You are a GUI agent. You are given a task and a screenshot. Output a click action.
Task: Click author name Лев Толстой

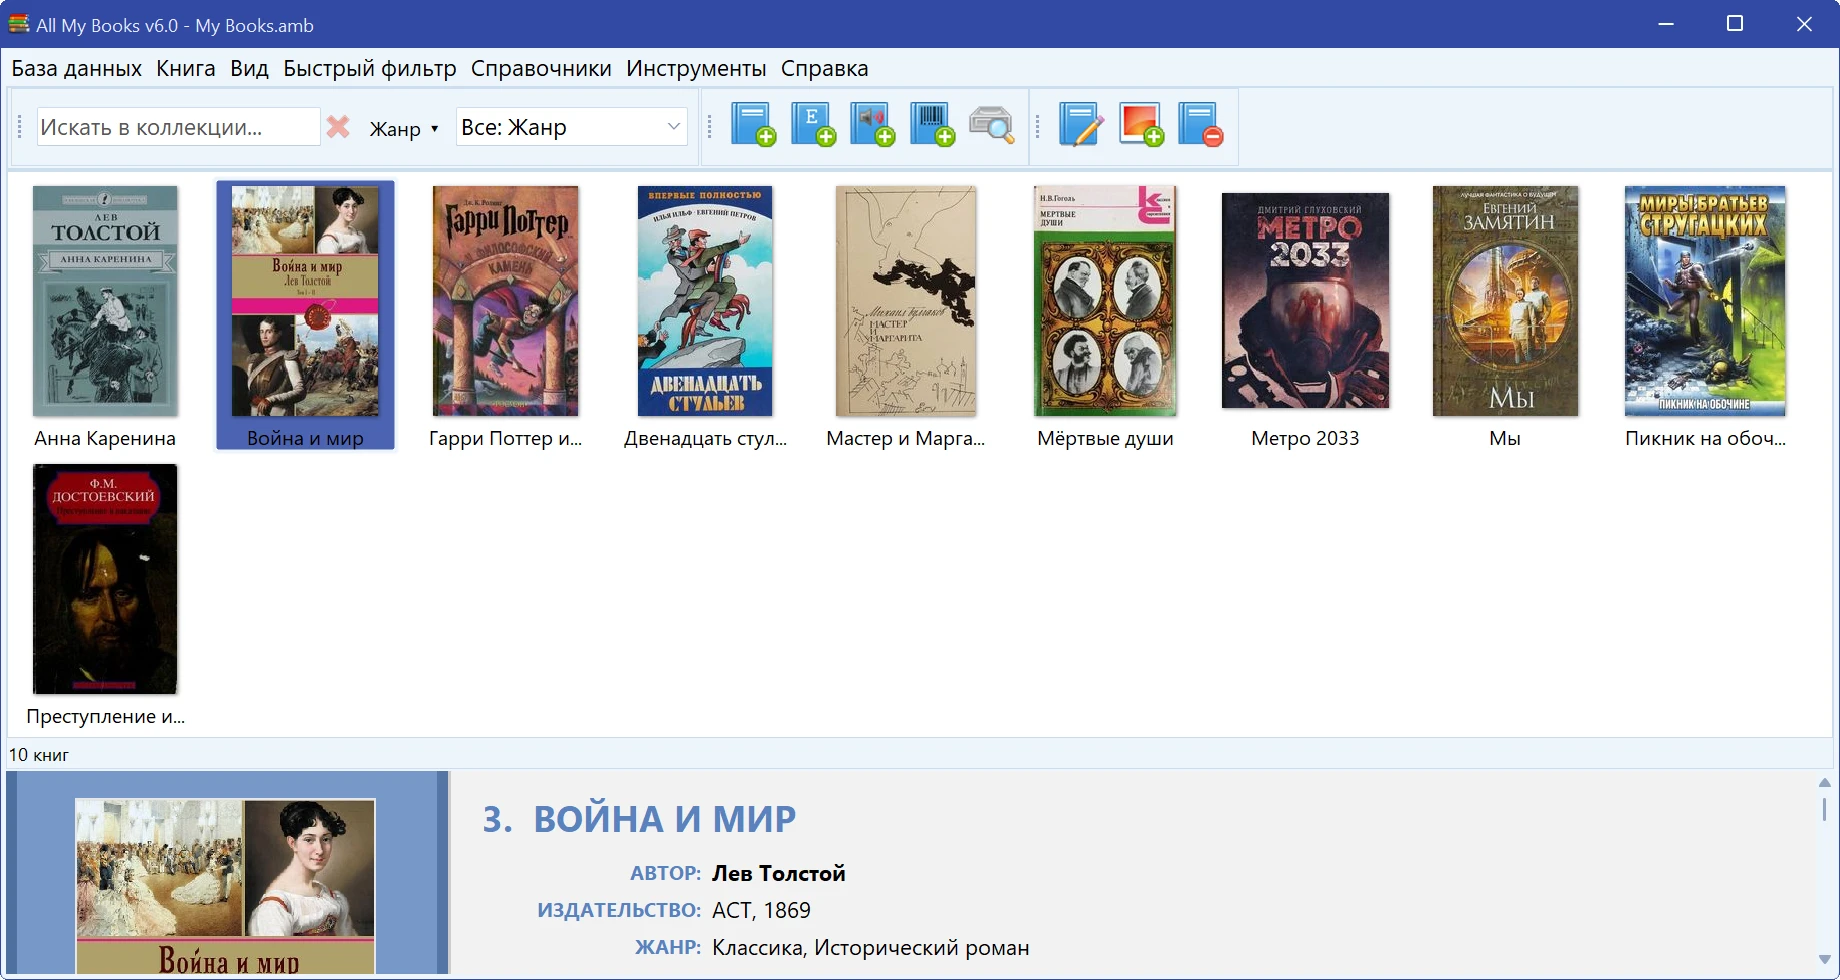pyautogui.click(x=779, y=874)
